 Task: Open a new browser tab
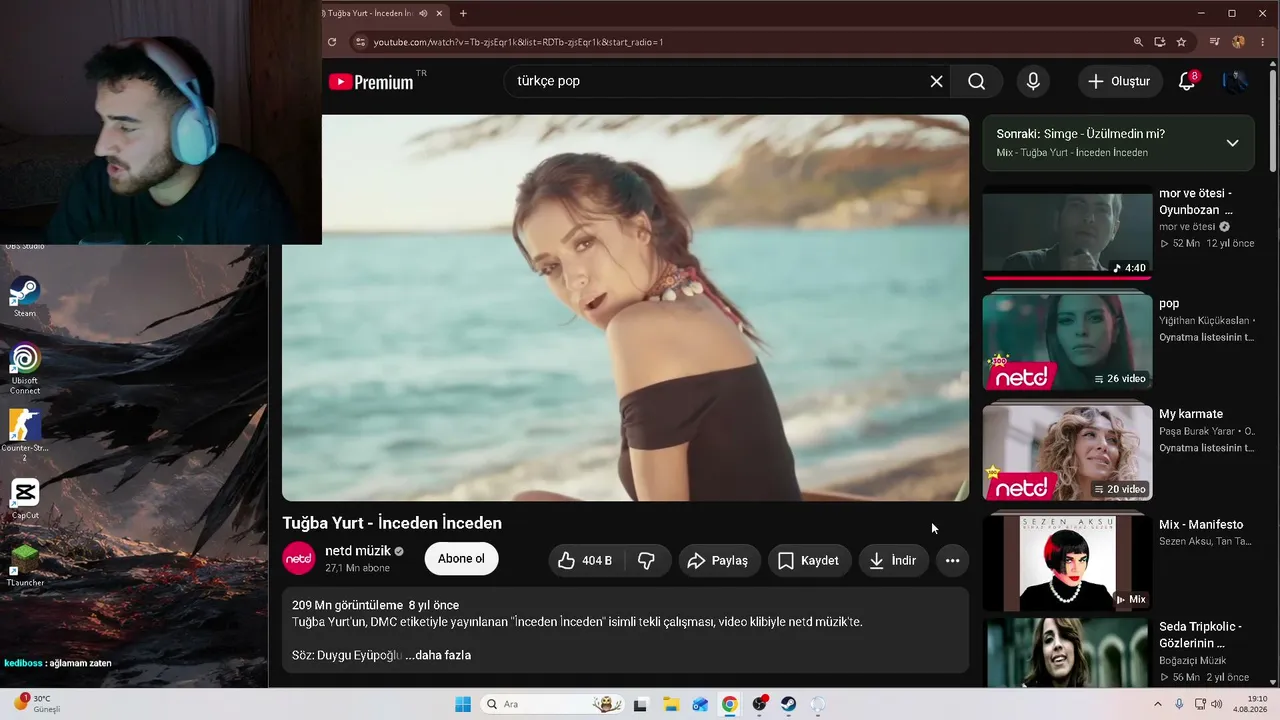click(463, 13)
